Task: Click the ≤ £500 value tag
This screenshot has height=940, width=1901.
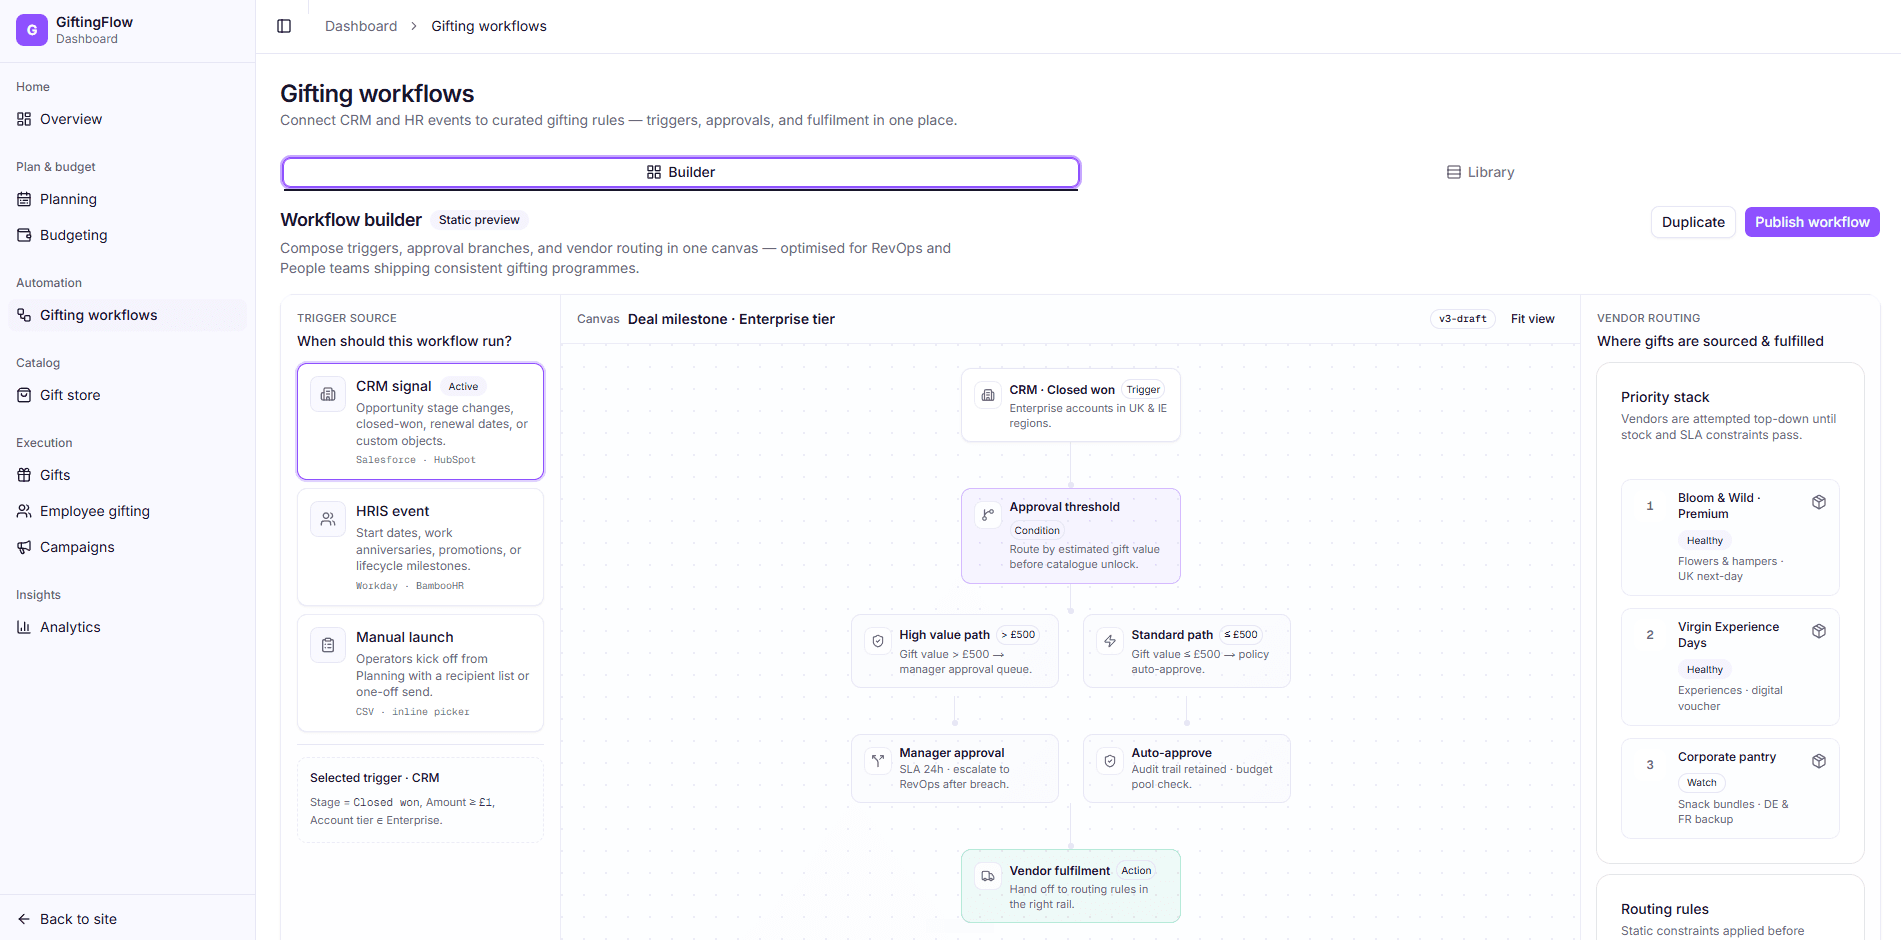Action: (1241, 635)
